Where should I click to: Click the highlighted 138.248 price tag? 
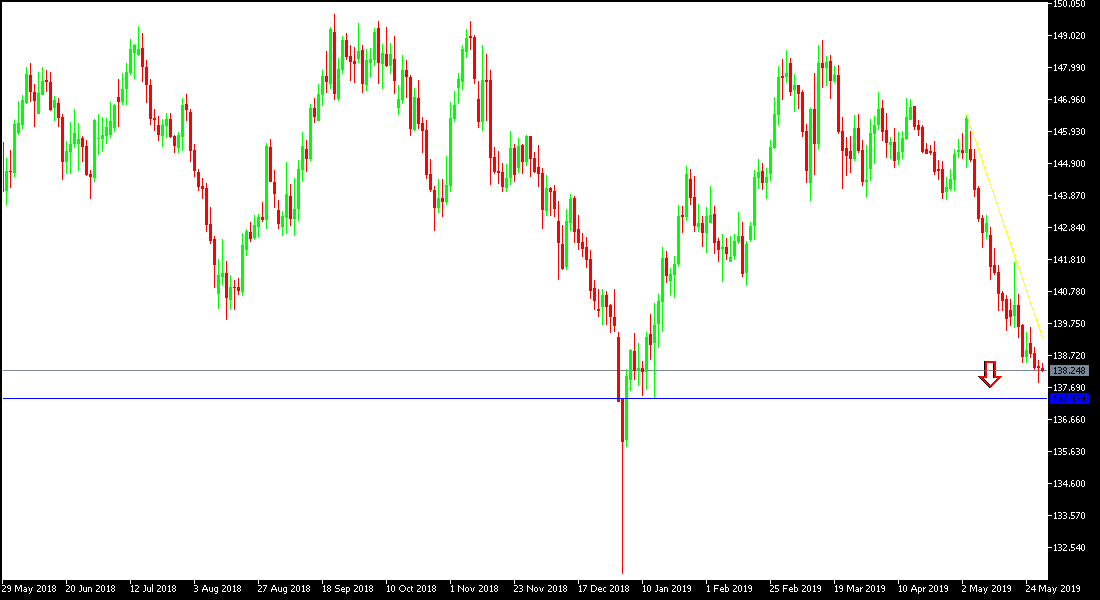(x=1070, y=369)
